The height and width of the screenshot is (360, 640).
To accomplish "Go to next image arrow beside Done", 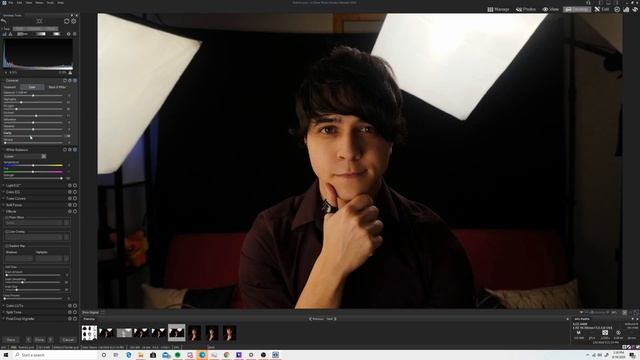I will point(51,340).
